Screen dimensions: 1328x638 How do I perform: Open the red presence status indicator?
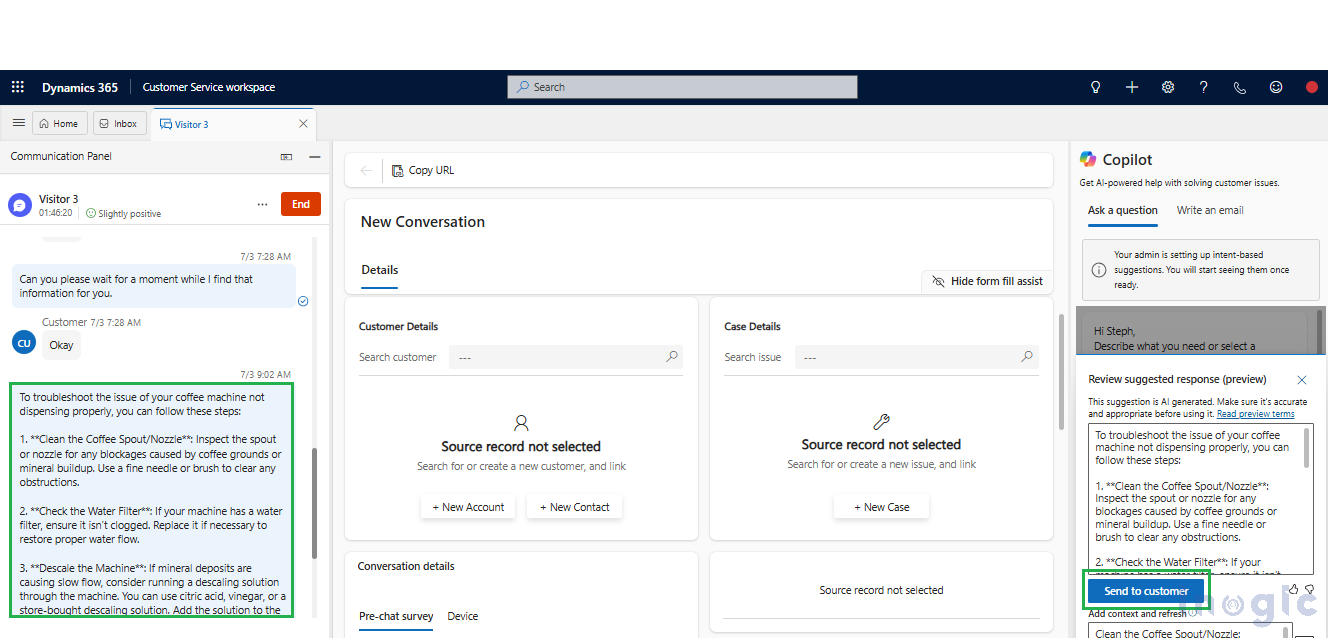tap(1312, 87)
